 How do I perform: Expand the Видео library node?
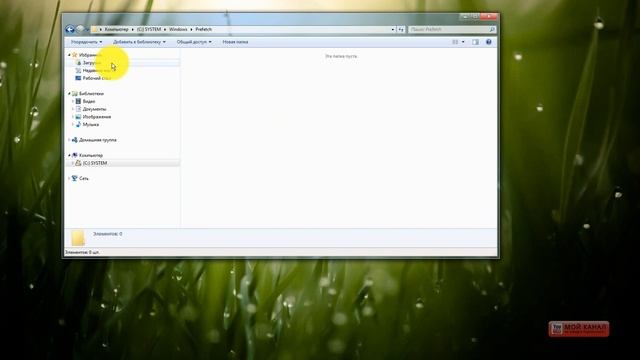pyautogui.click(x=73, y=101)
